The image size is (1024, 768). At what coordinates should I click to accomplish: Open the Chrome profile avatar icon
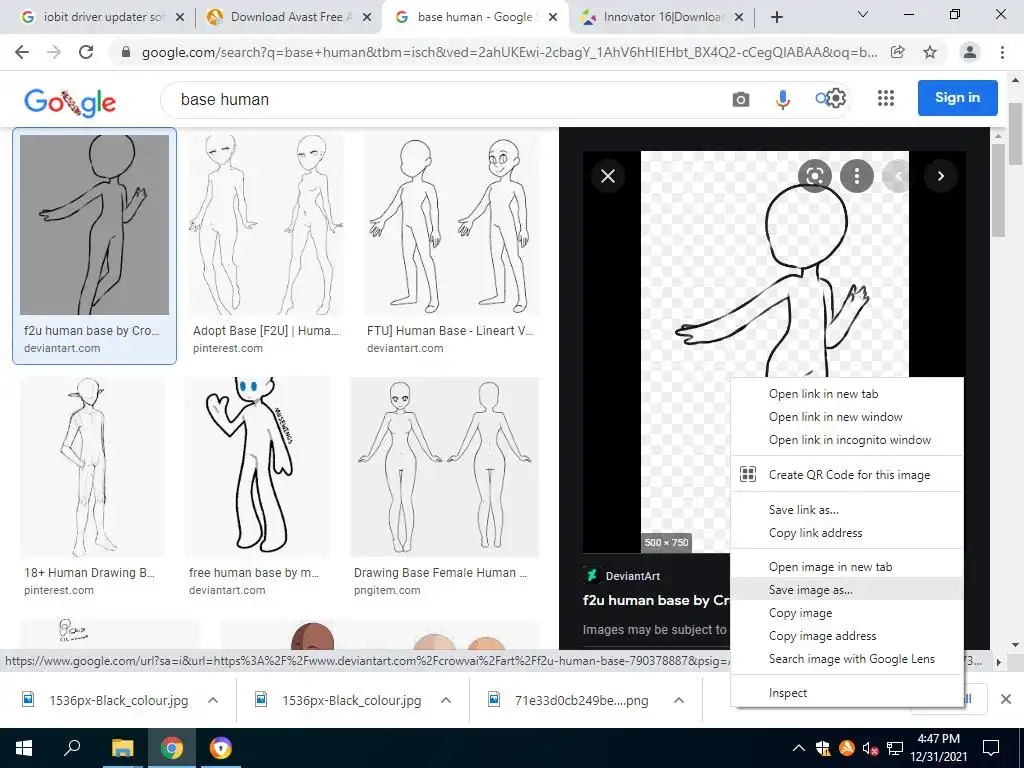[x=970, y=52]
